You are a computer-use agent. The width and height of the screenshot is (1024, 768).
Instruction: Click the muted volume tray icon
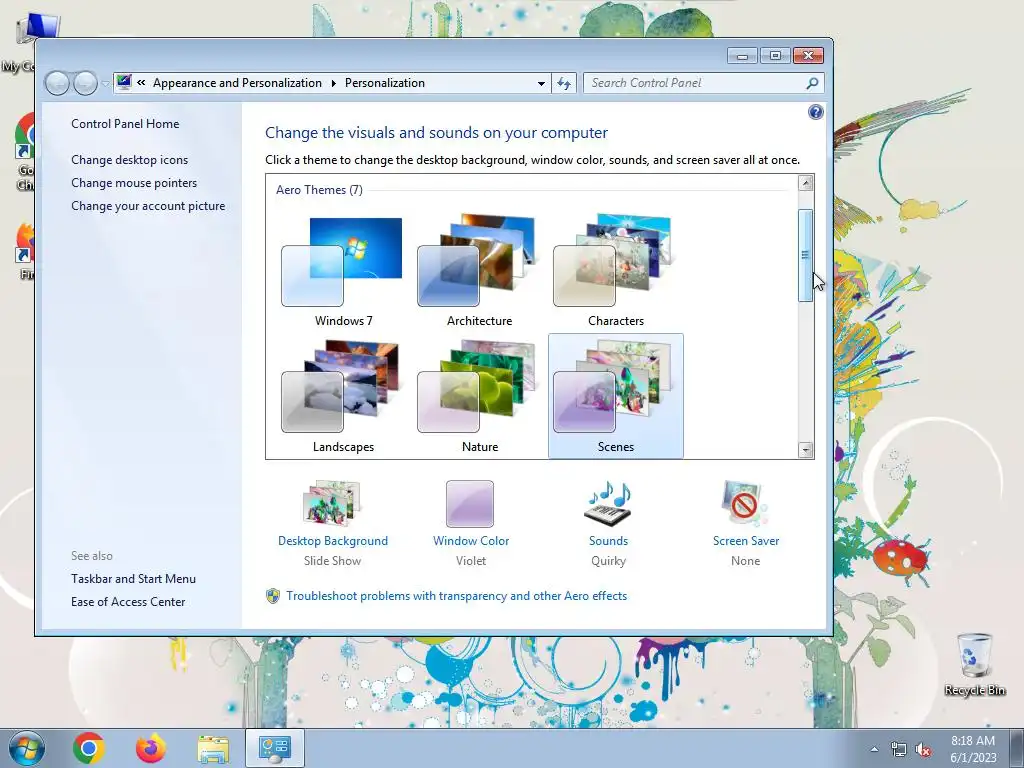(923, 750)
